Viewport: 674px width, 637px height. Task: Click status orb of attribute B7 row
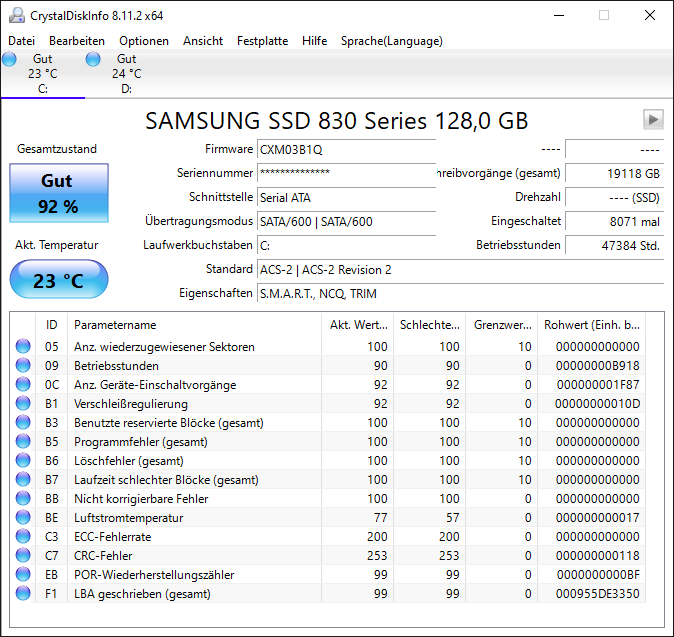[x=23, y=479]
